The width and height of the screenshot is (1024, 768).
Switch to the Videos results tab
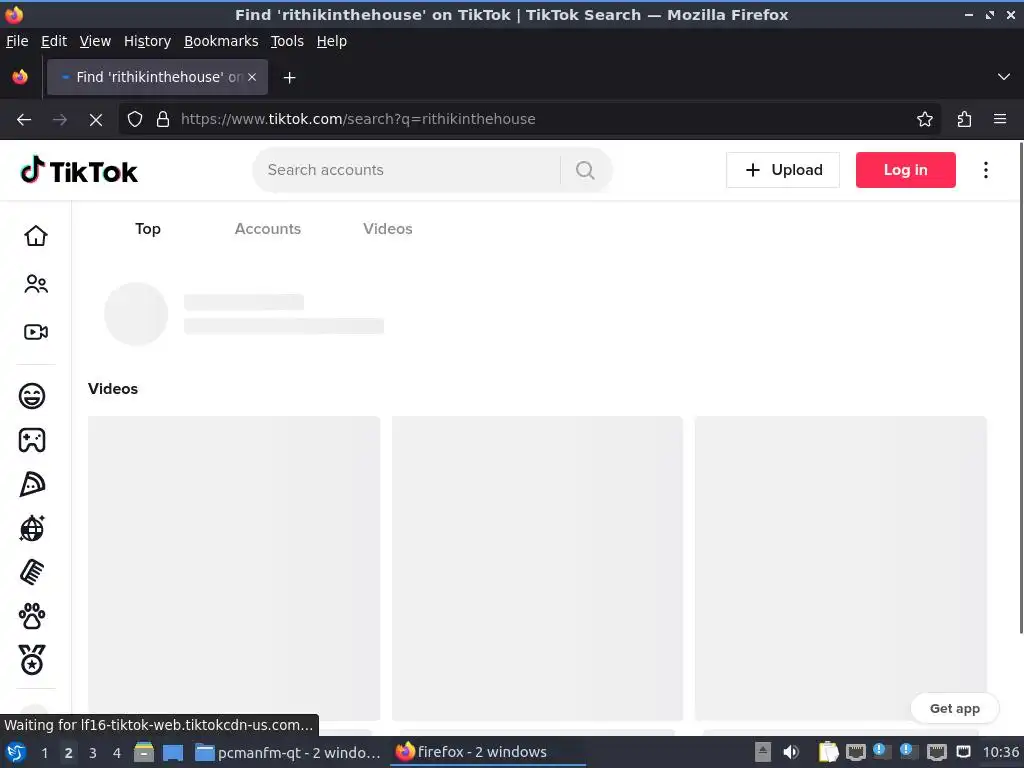388,229
